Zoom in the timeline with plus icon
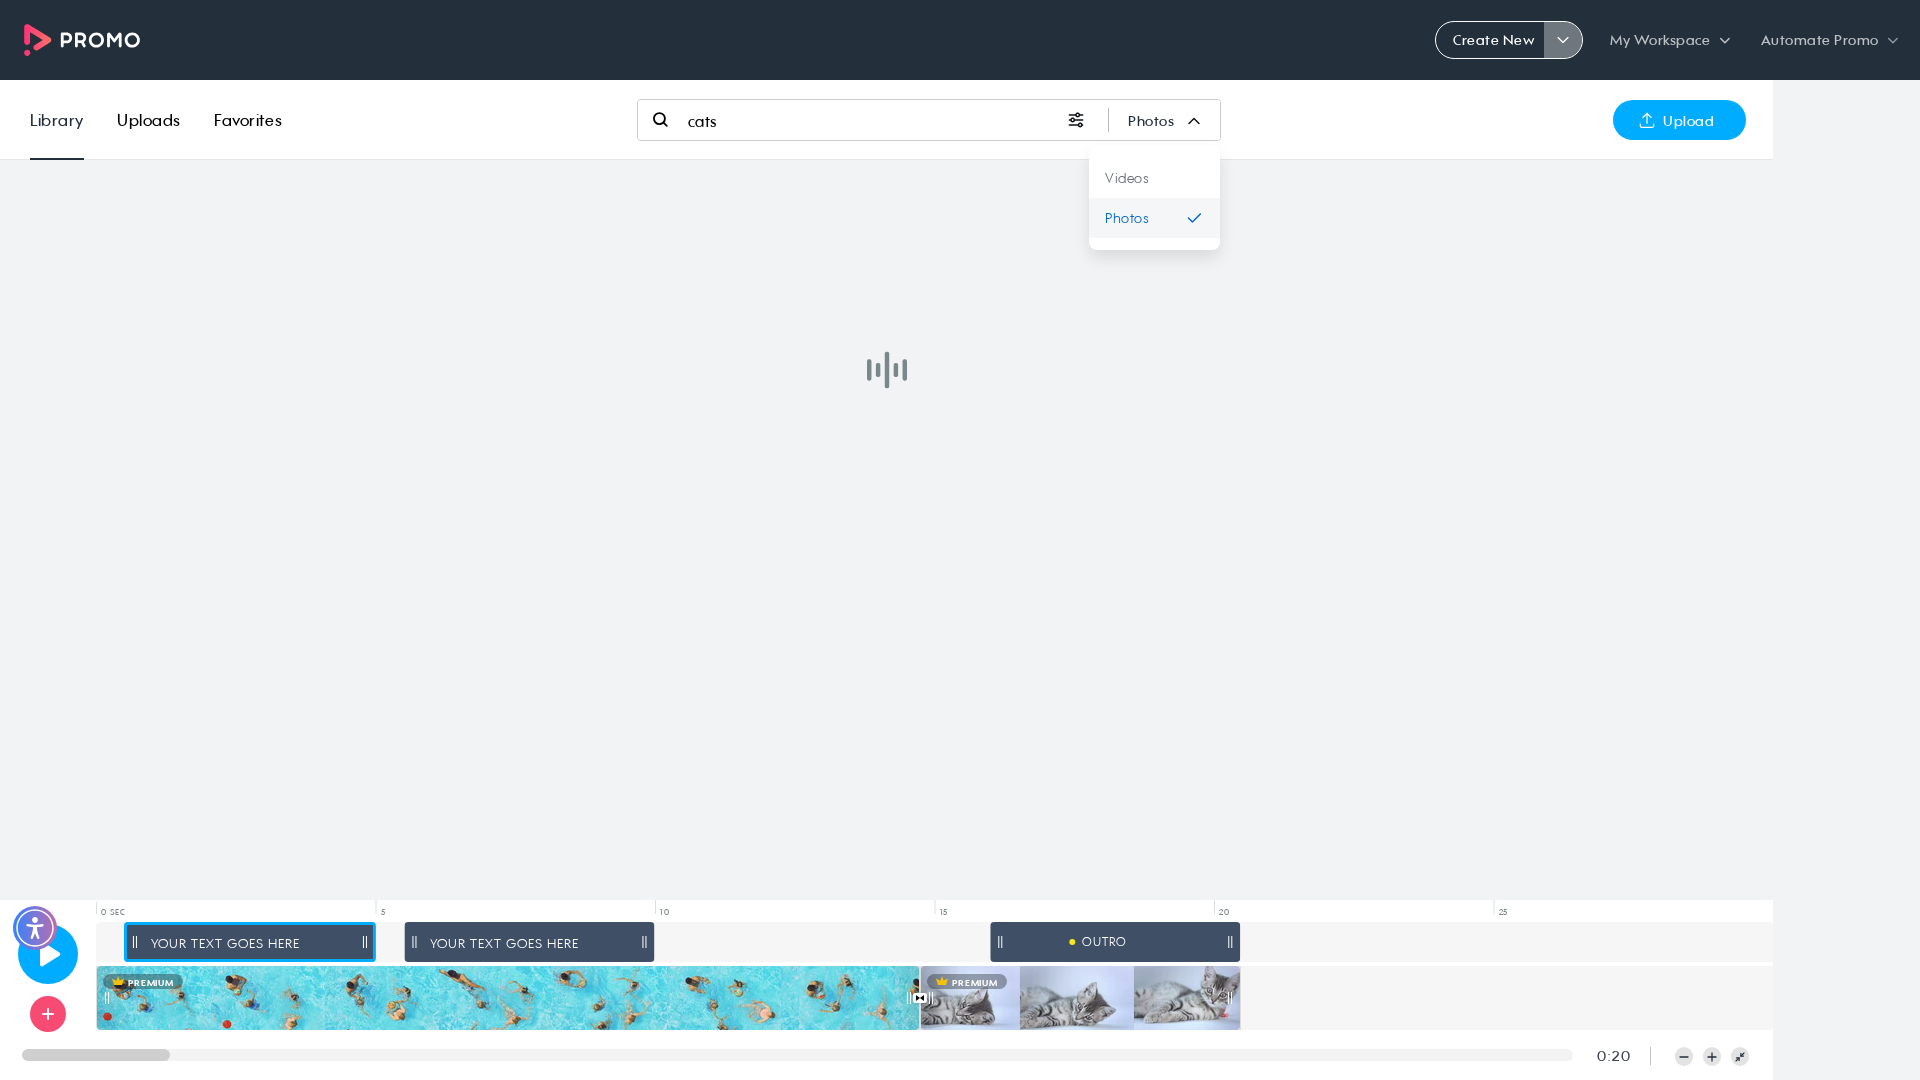Screen dimensions: 1920x1080 [x=1712, y=1057]
